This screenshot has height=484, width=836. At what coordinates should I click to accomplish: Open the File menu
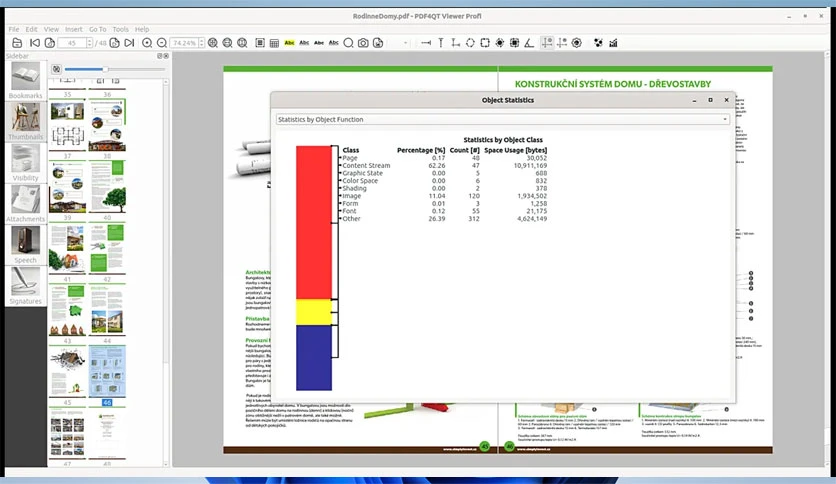(x=14, y=29)
